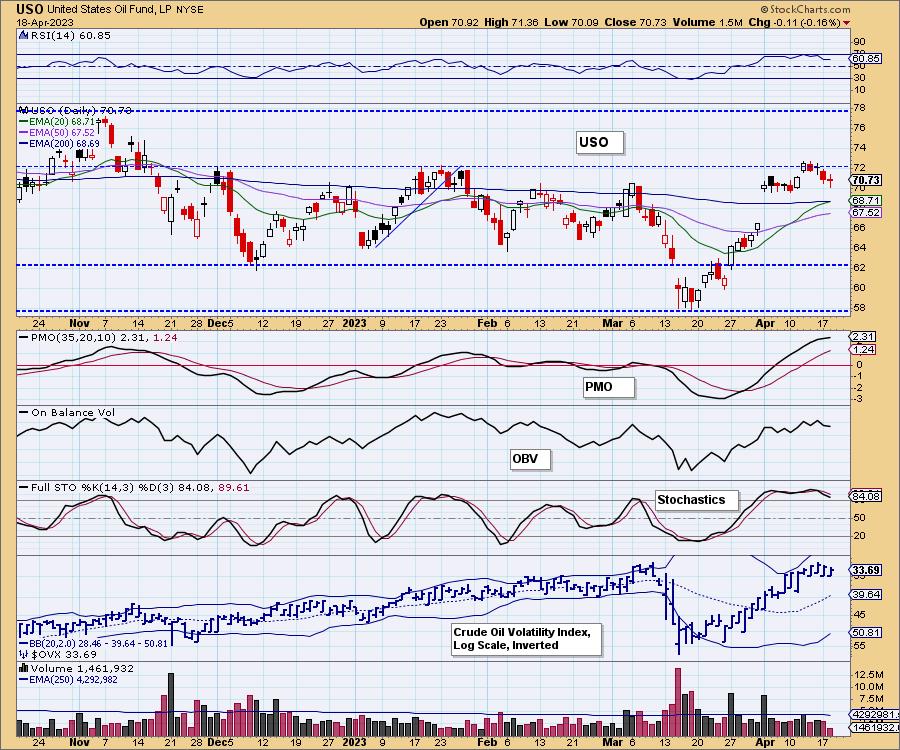The image size is (900, 750).
Task: Click the volume bars icon beside Volume label
Action: point(24,668)
